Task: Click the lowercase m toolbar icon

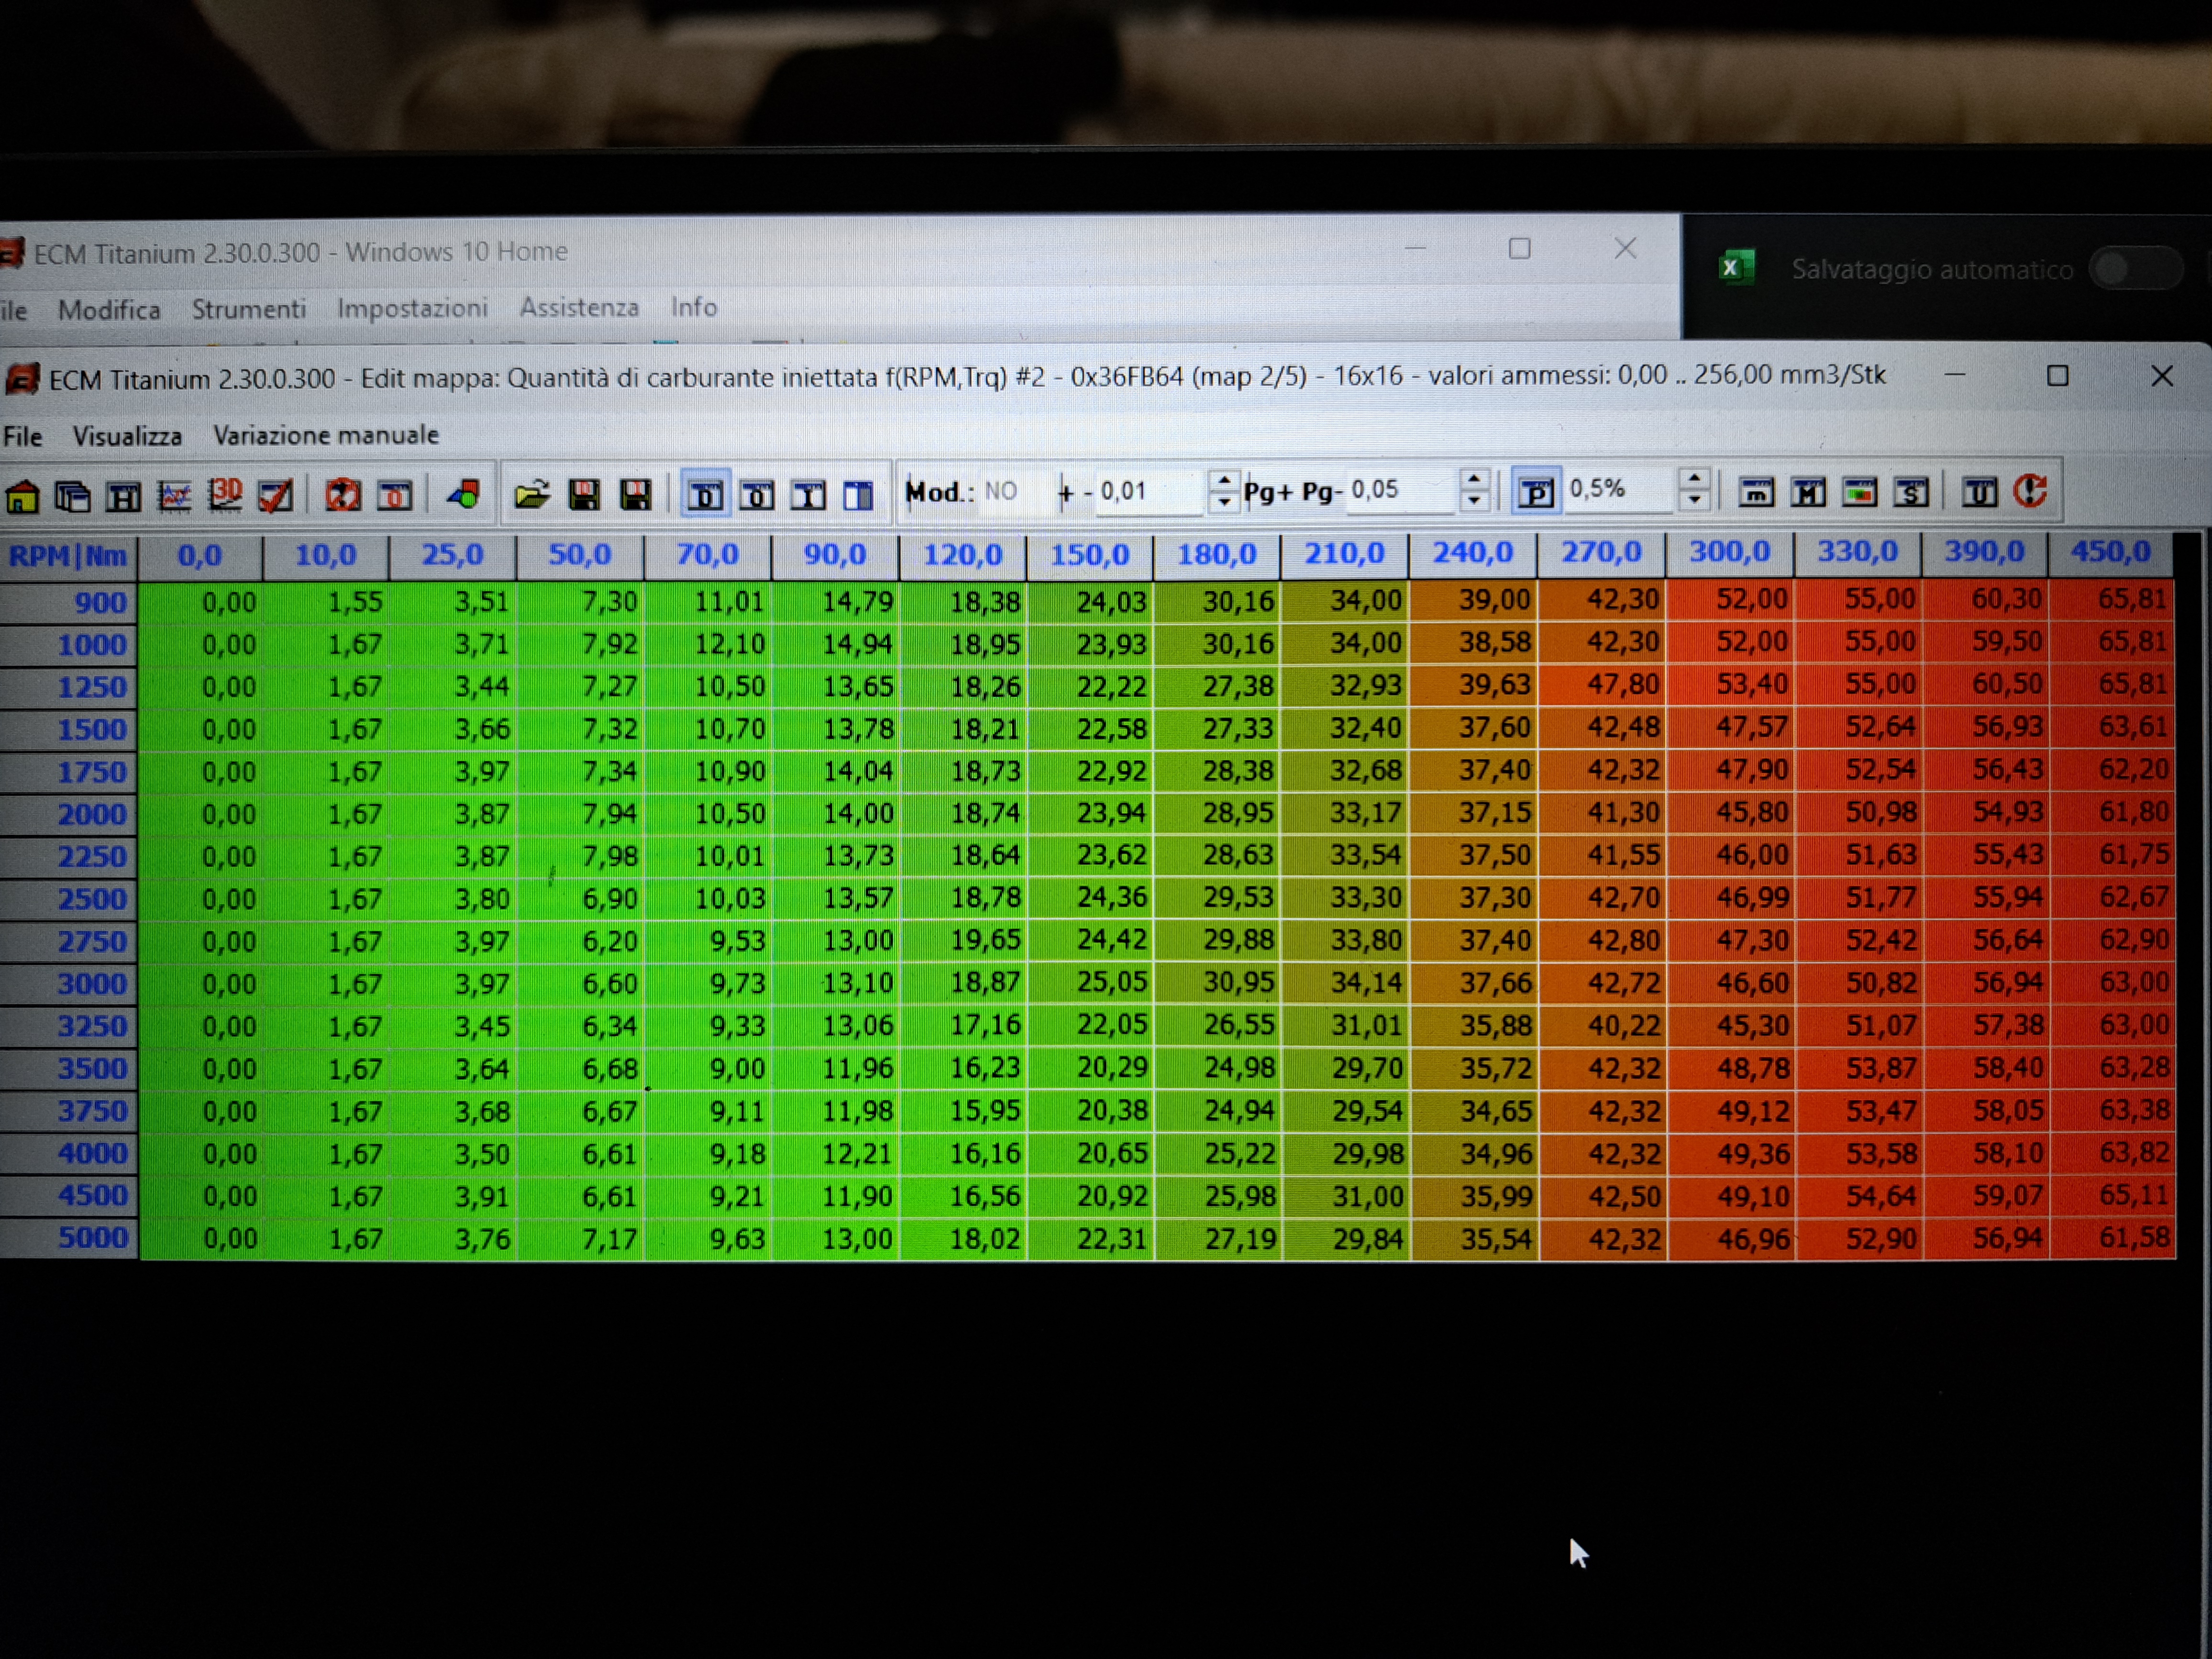Action: [x=1756, y=492]
